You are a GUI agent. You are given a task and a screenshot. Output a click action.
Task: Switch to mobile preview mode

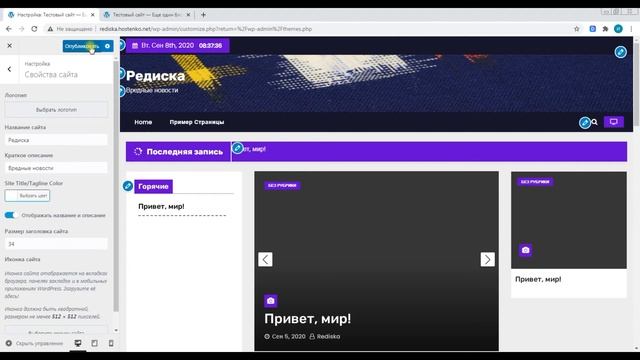pos(111,343)
